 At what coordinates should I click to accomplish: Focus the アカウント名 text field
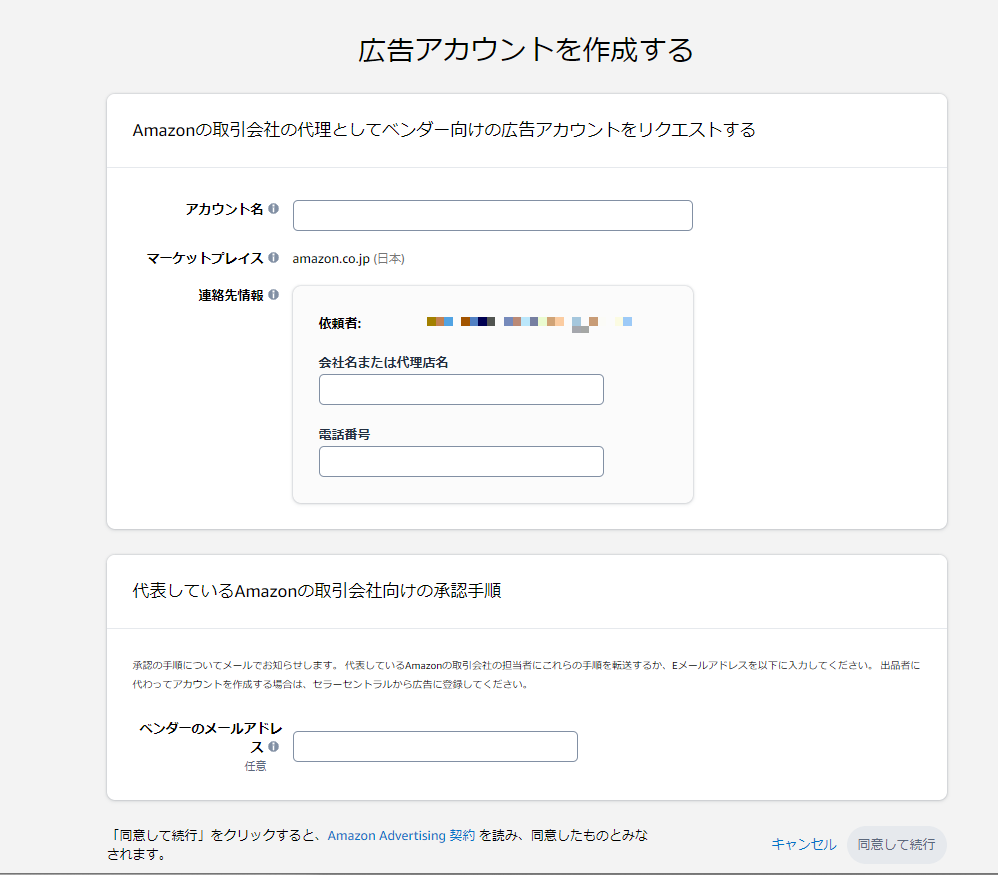492,215
